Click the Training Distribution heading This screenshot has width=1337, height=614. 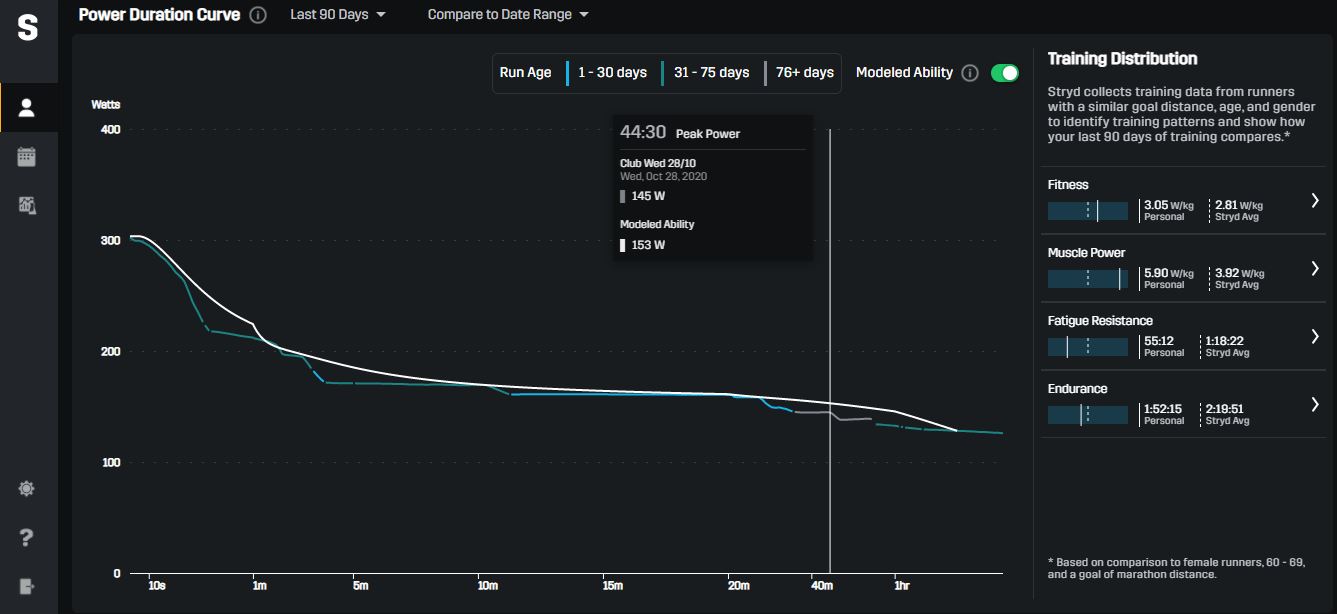[x=1122, y=59]
